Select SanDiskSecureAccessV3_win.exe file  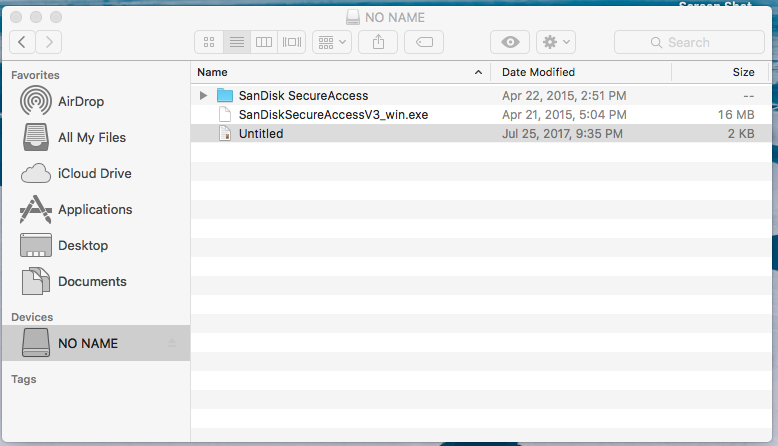click(x=481, y=115)
